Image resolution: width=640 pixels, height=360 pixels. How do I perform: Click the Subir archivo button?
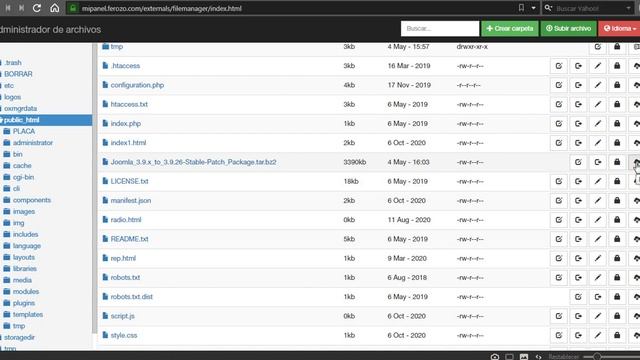point(569,29)
